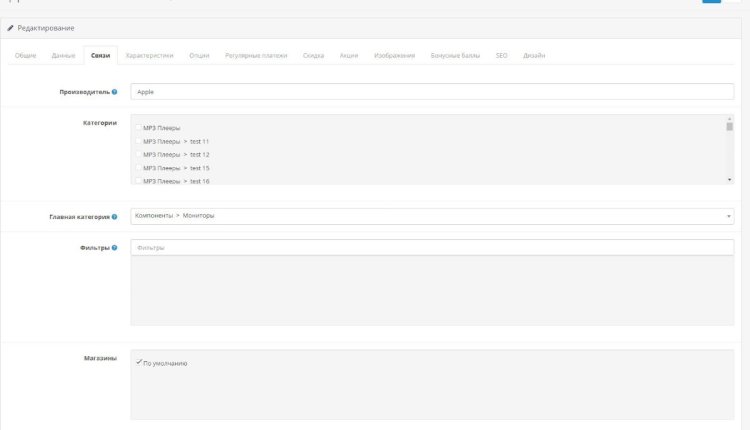Open the Характеристики tab
750x430 pixels.
tap(156, 55)
